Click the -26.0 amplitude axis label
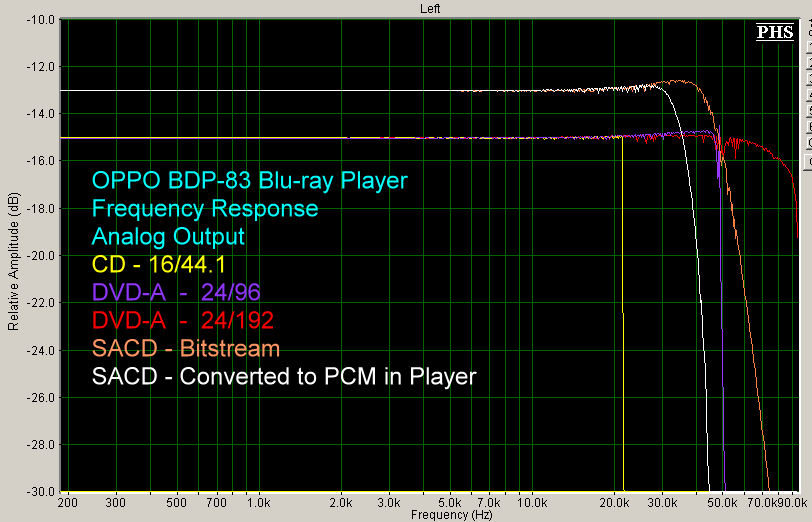 click(x=40, y=398)
